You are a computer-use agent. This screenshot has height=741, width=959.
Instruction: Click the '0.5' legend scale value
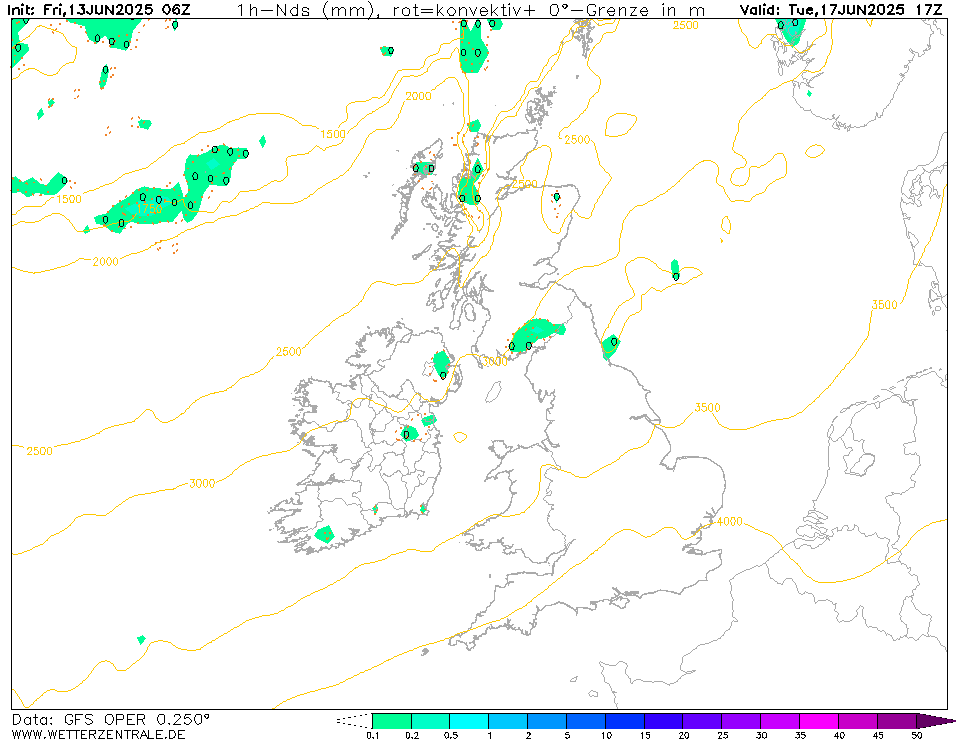pos(450,735)
